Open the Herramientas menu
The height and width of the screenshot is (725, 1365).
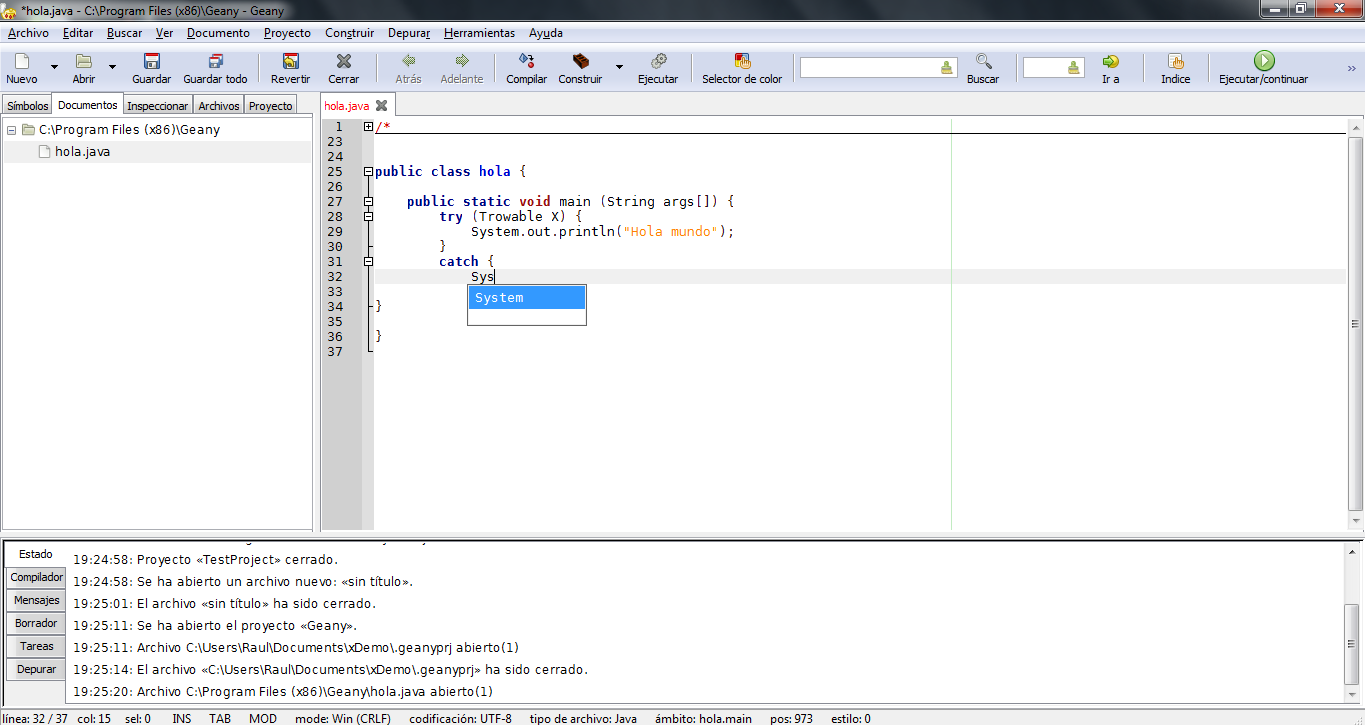click(480, 33)
